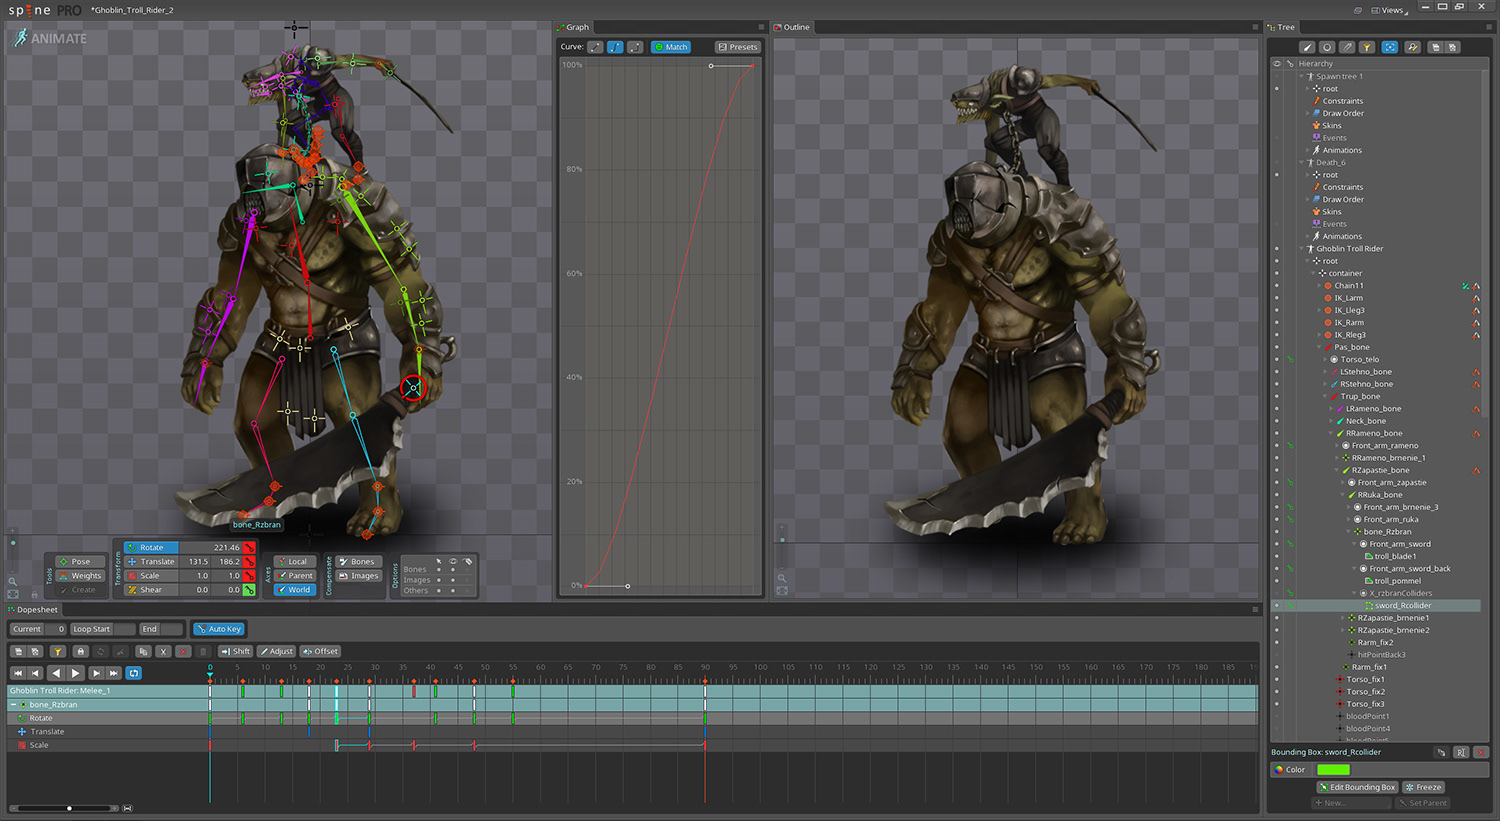Click the tree filter funnel icon
1500x821 pixels.
click(x=1367, y=47)
